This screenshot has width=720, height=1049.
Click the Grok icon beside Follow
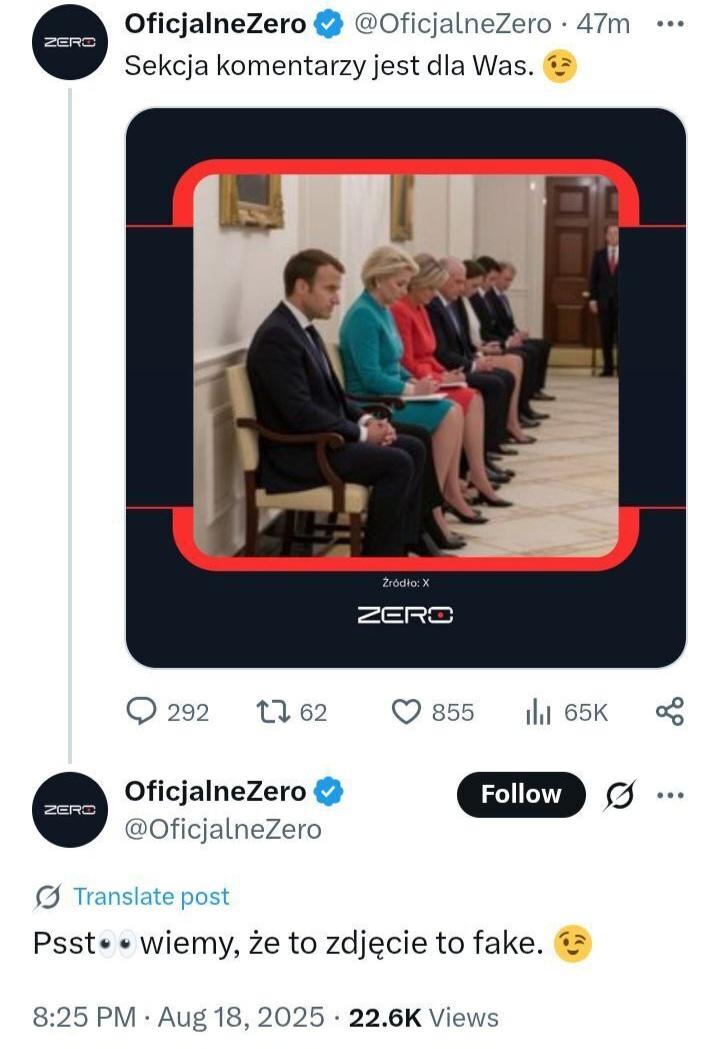pyautogui.click(x=622, y=795)
